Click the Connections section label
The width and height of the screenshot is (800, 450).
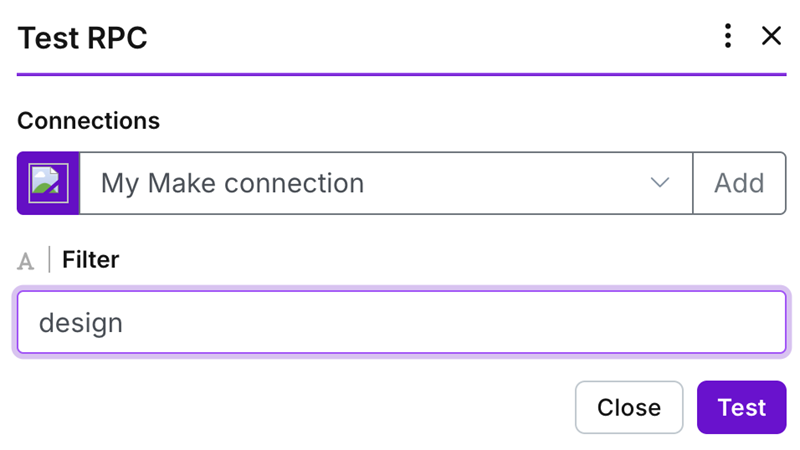pos(88,121)
